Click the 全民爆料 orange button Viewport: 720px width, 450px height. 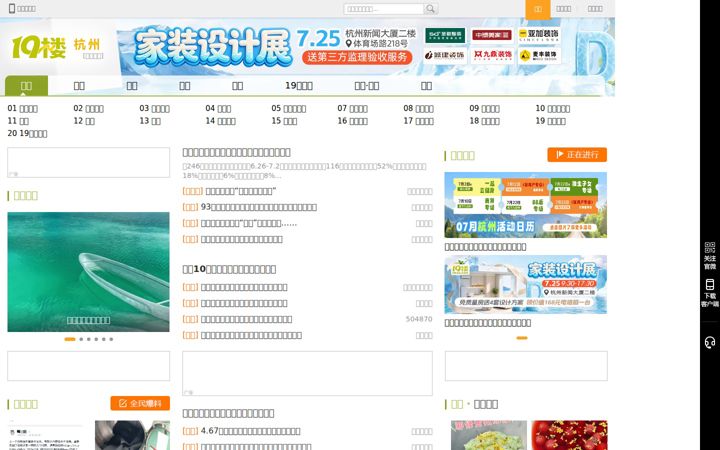pyautogui.click(x=140, y=403)
